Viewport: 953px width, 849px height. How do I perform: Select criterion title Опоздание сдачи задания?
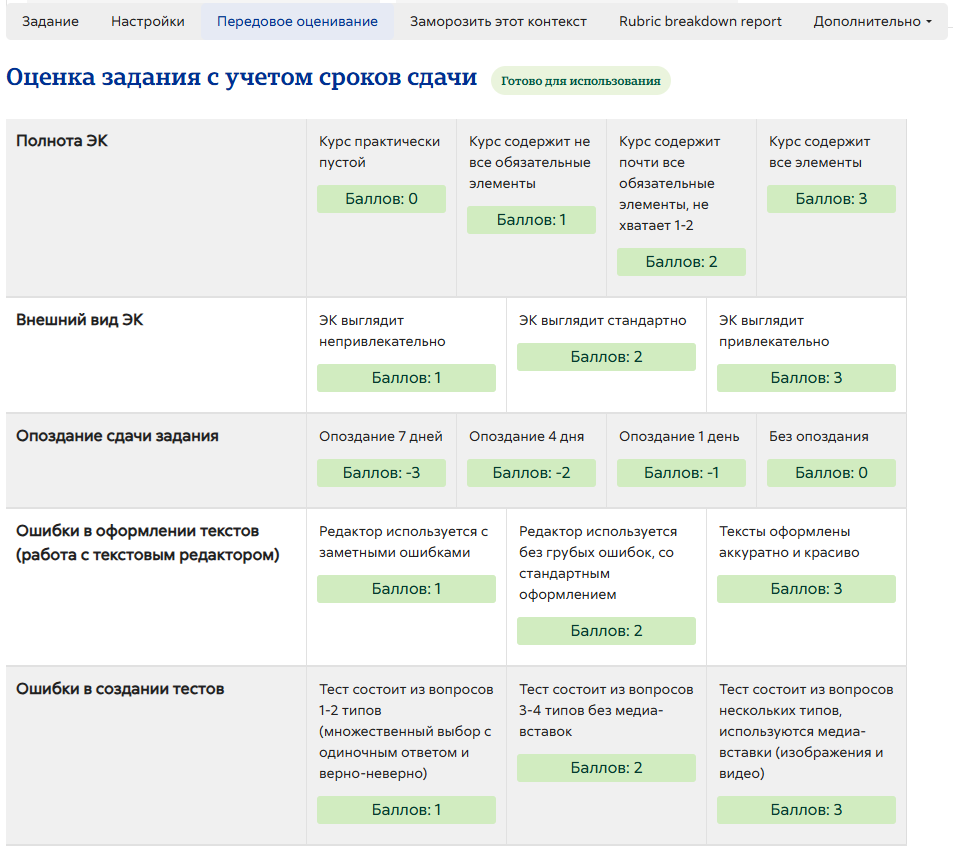pyautogui.click(x=117, y=436)
